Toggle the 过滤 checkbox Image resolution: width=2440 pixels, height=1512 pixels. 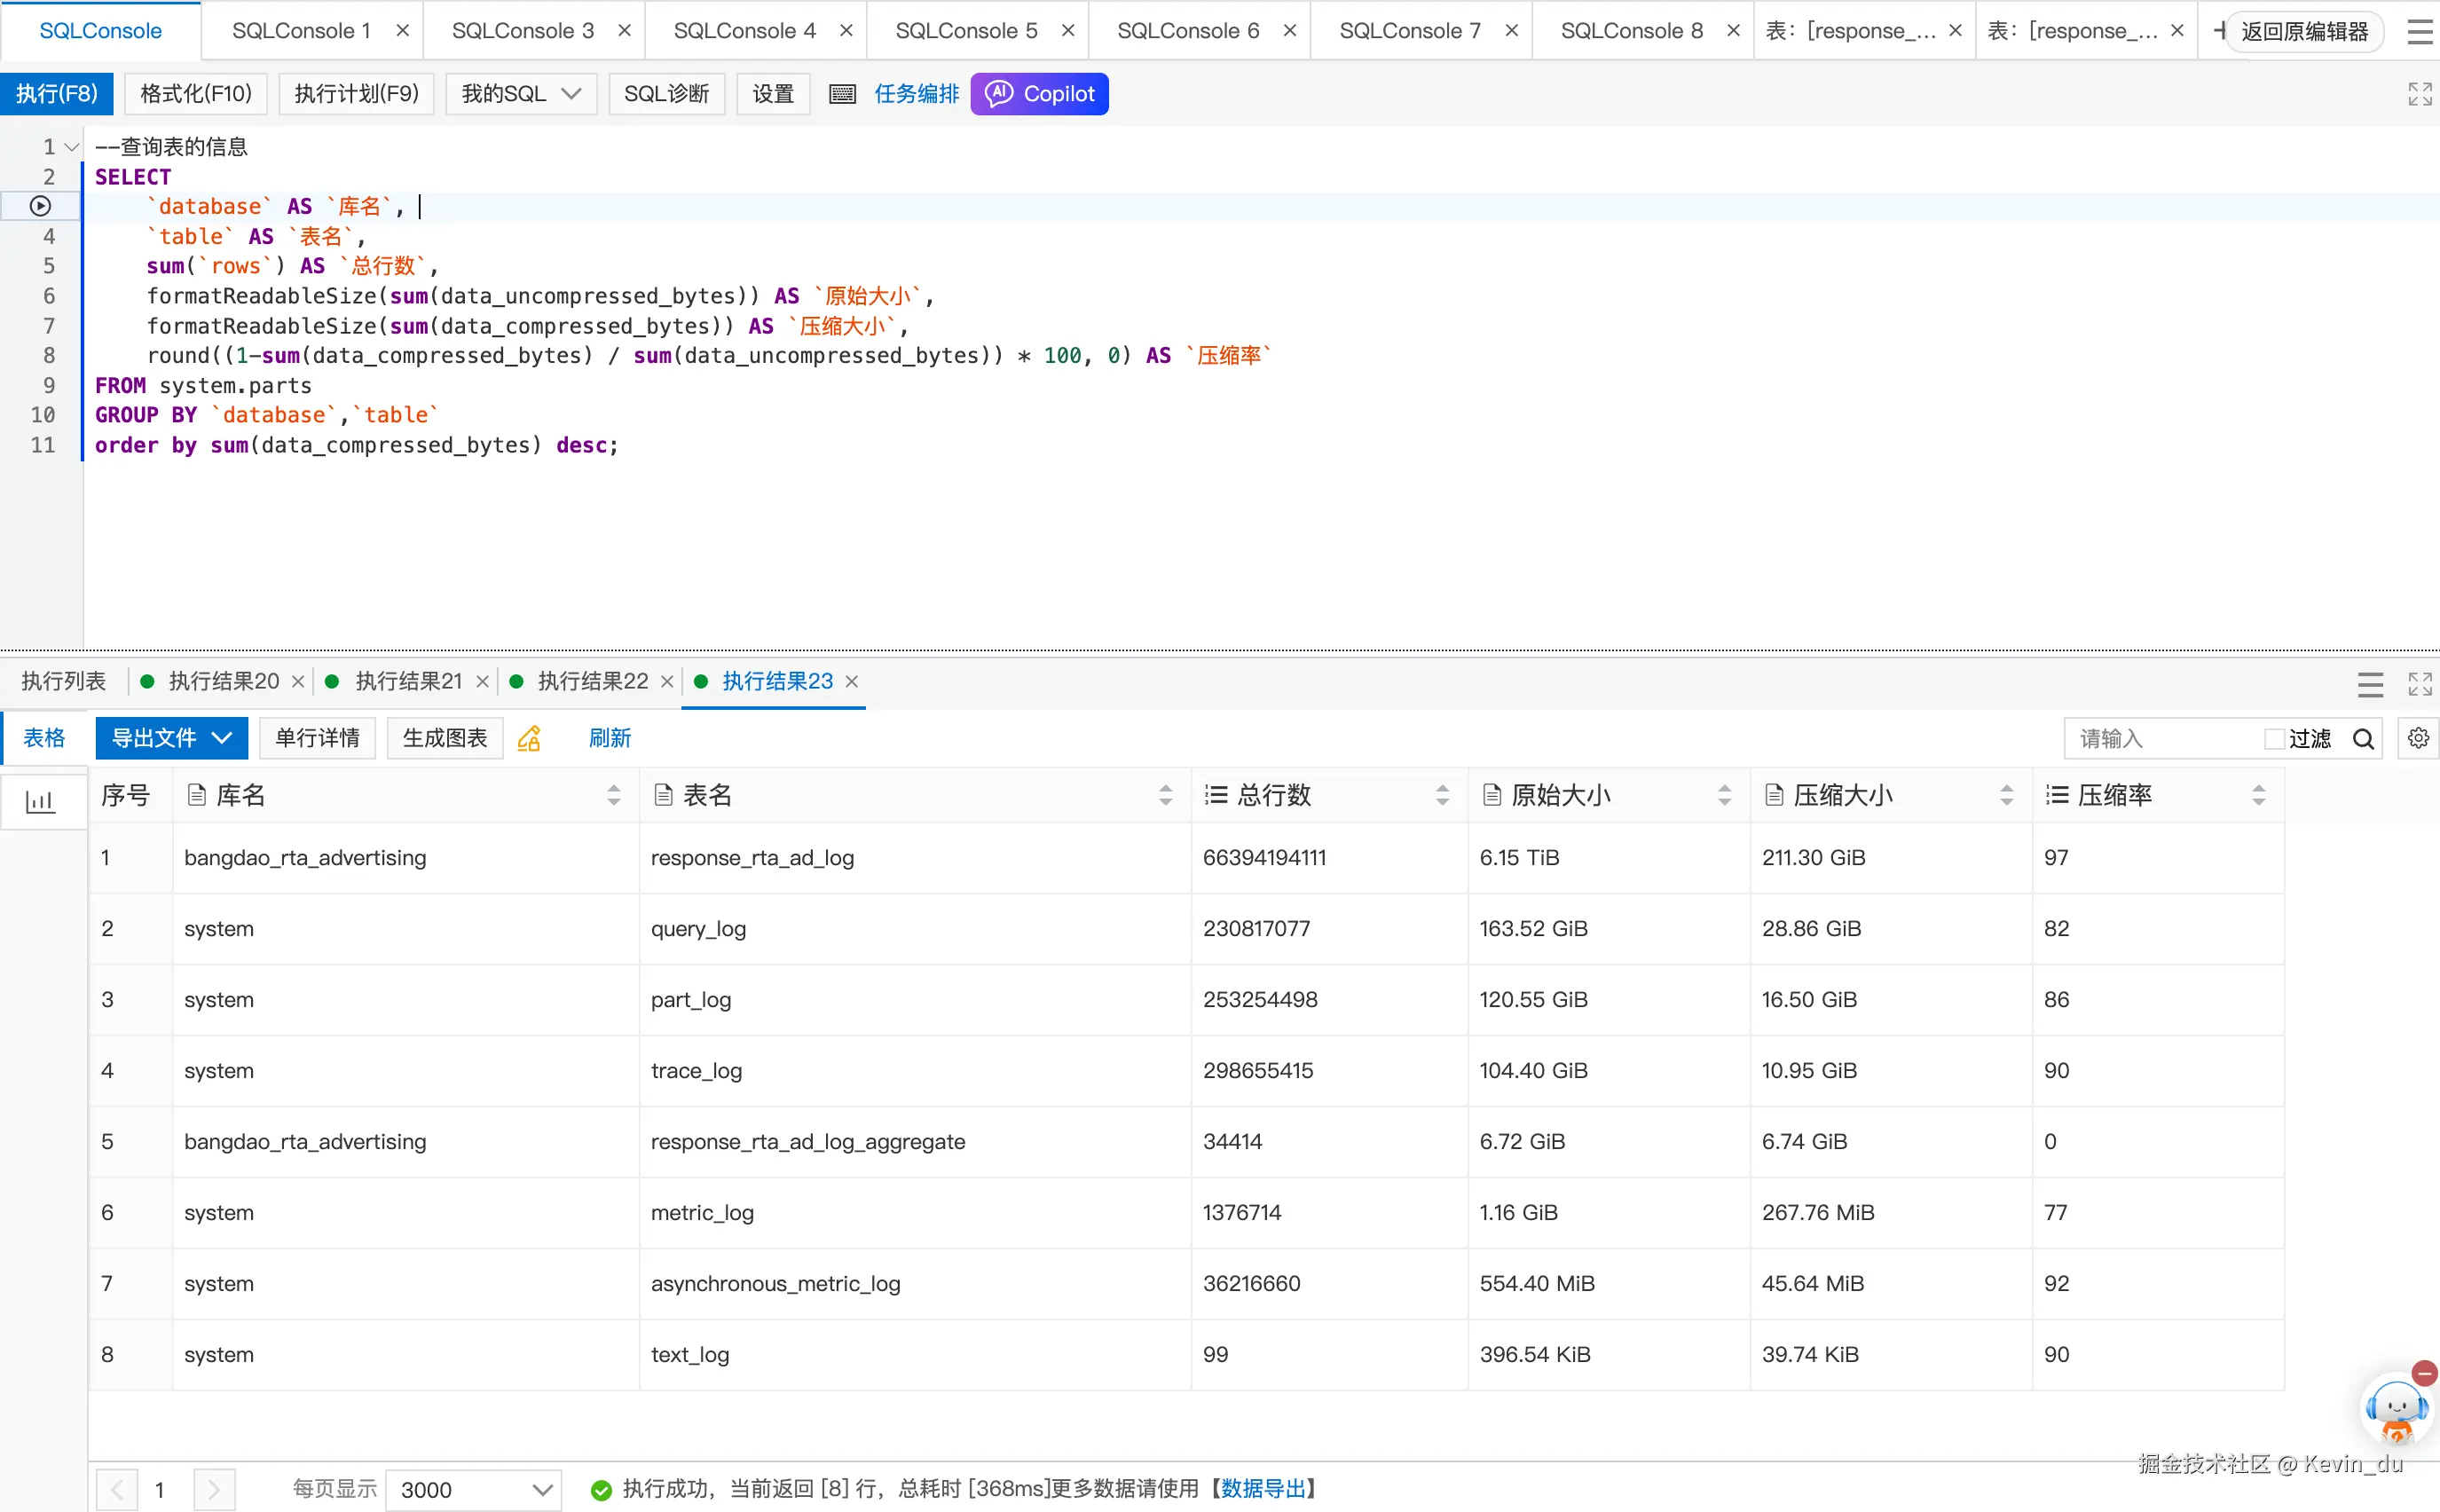tap(2273, 739)
